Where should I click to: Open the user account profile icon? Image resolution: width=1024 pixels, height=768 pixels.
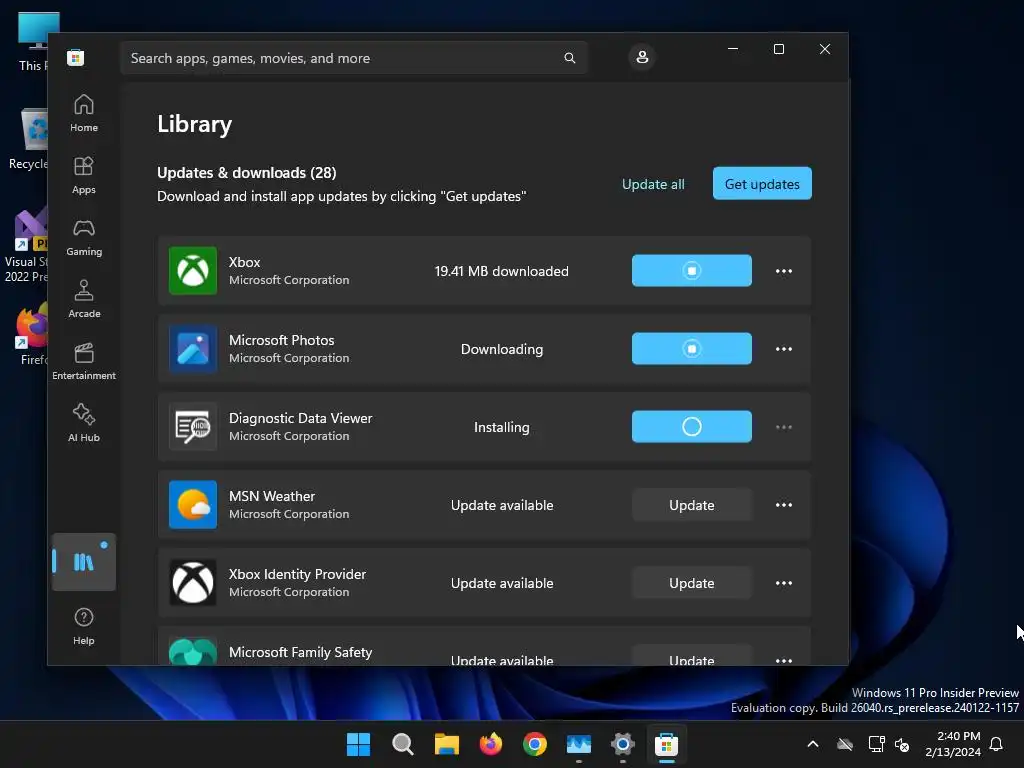pos(642,57)
